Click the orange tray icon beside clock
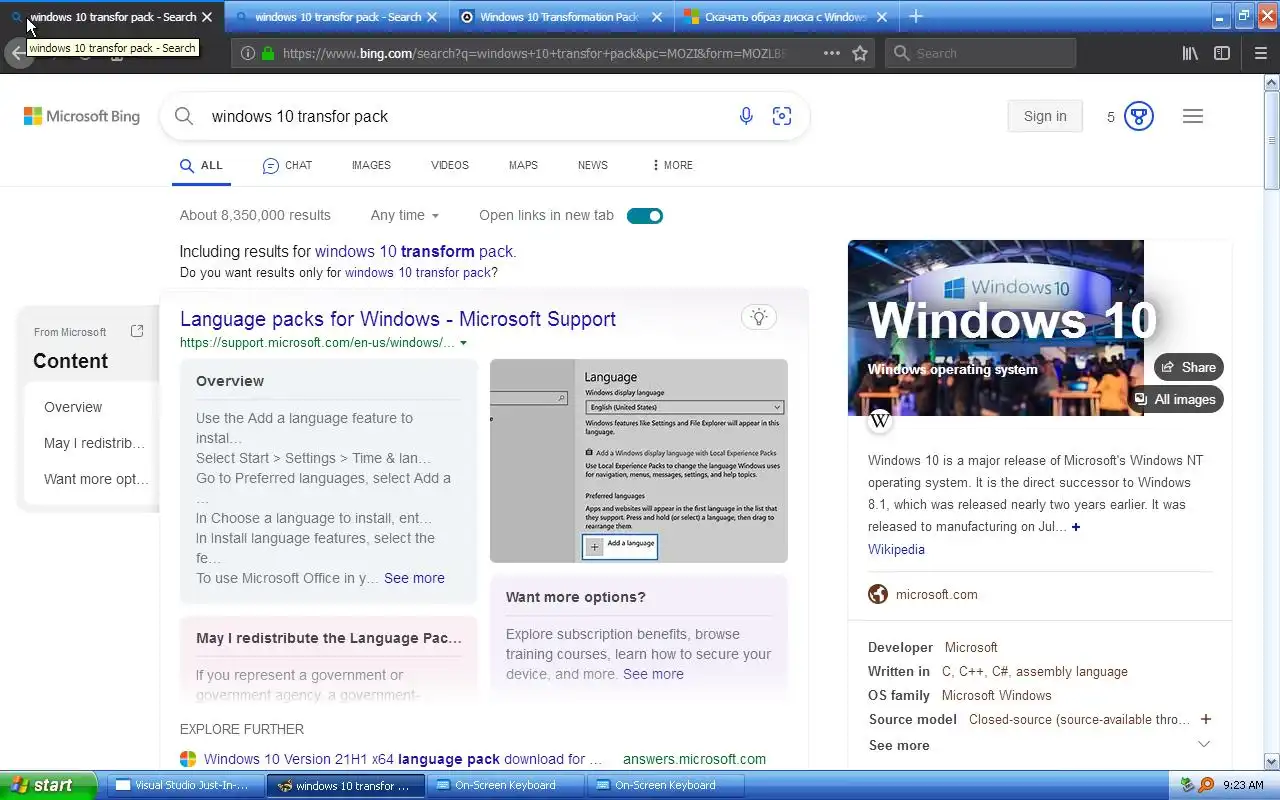Viewport: 1280px width, 800px height. pos(1206,785)
